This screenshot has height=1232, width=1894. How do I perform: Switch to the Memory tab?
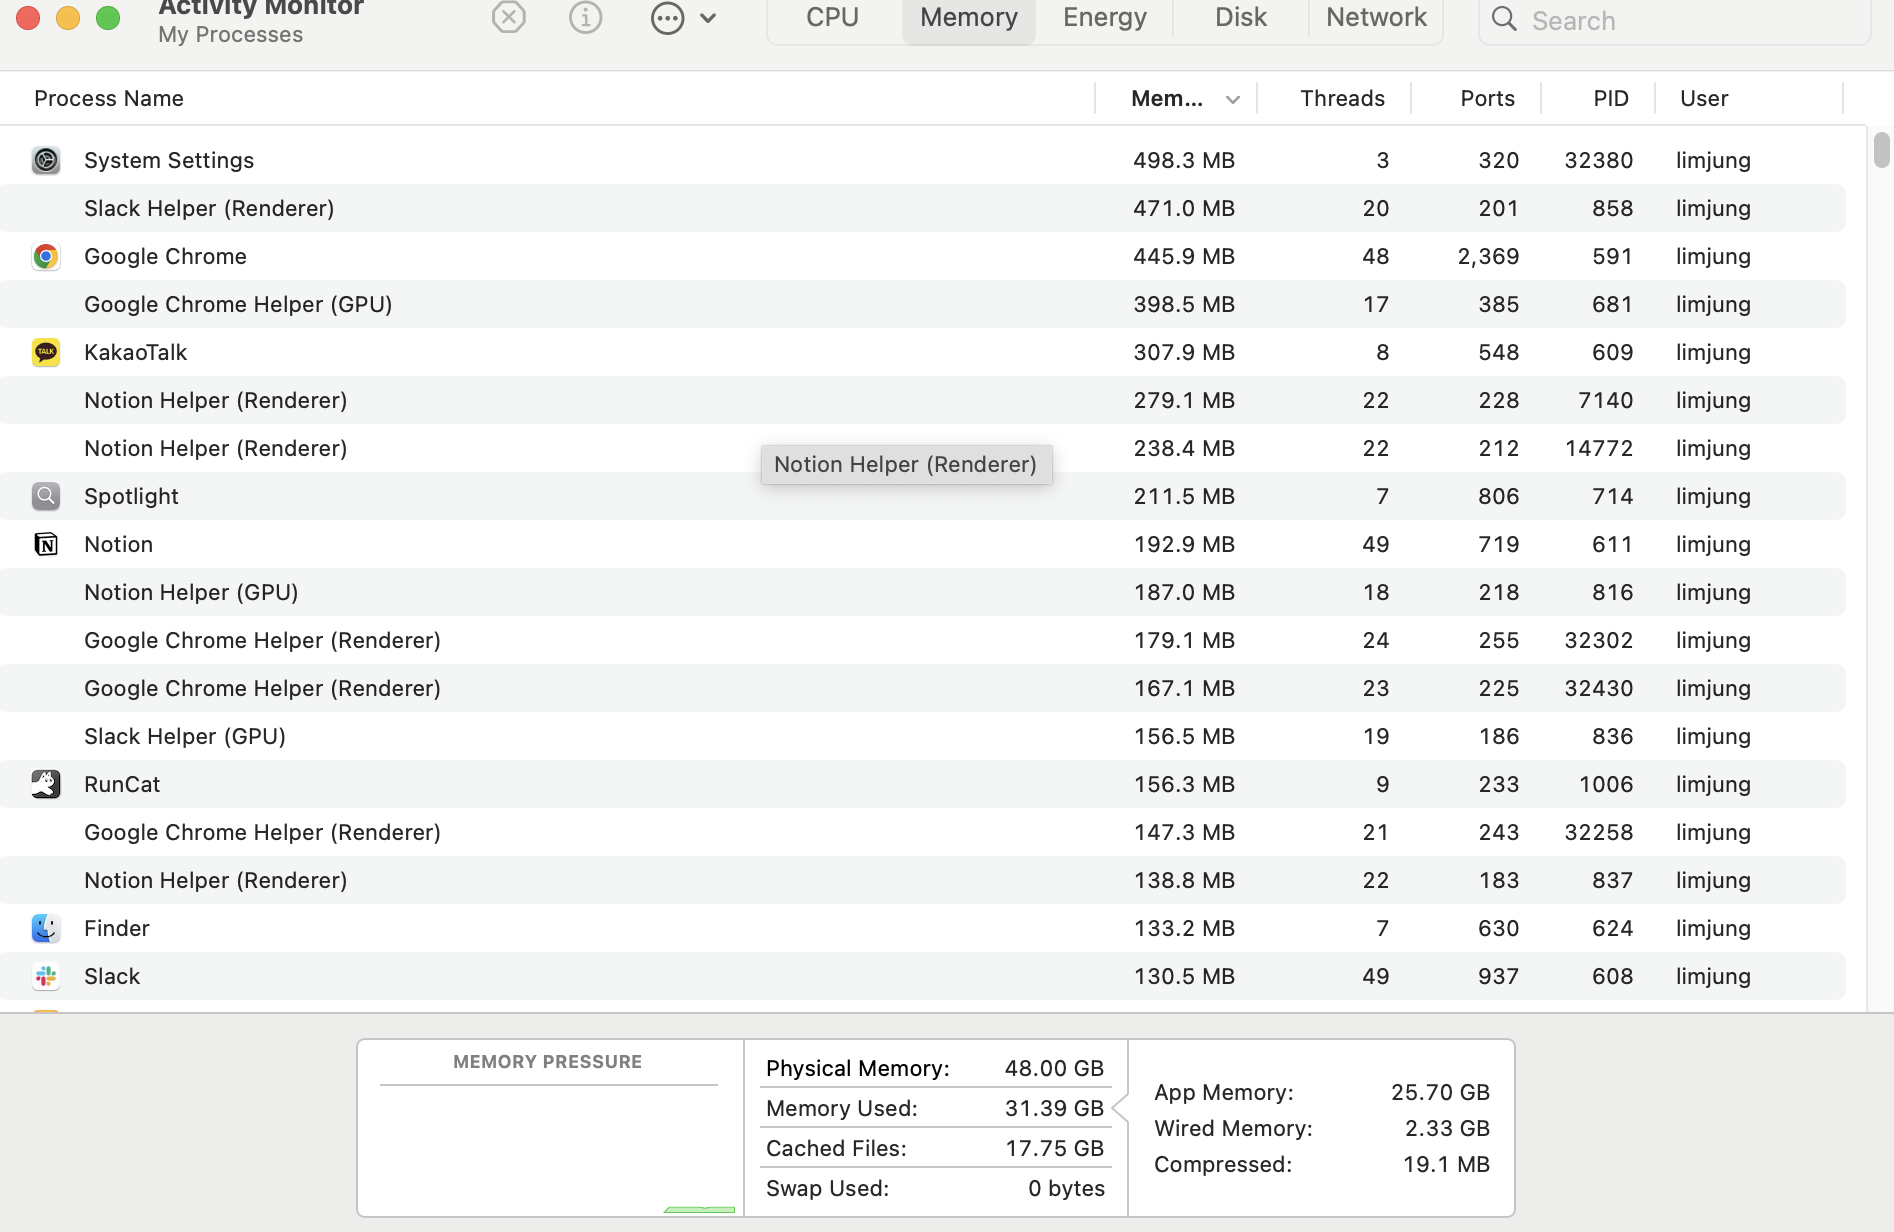click(969, 18)
